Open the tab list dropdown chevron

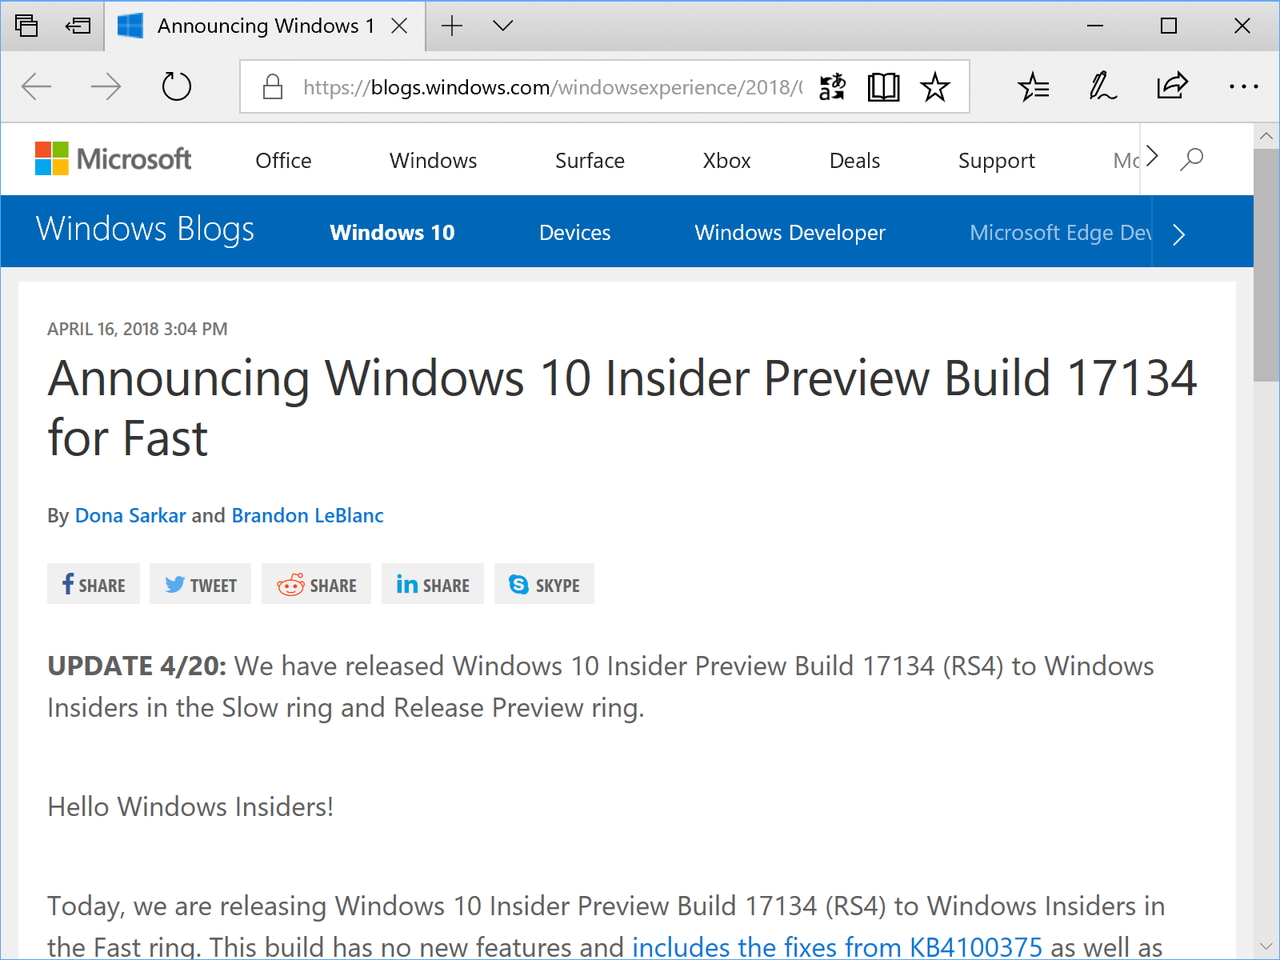tap(502, 25)
